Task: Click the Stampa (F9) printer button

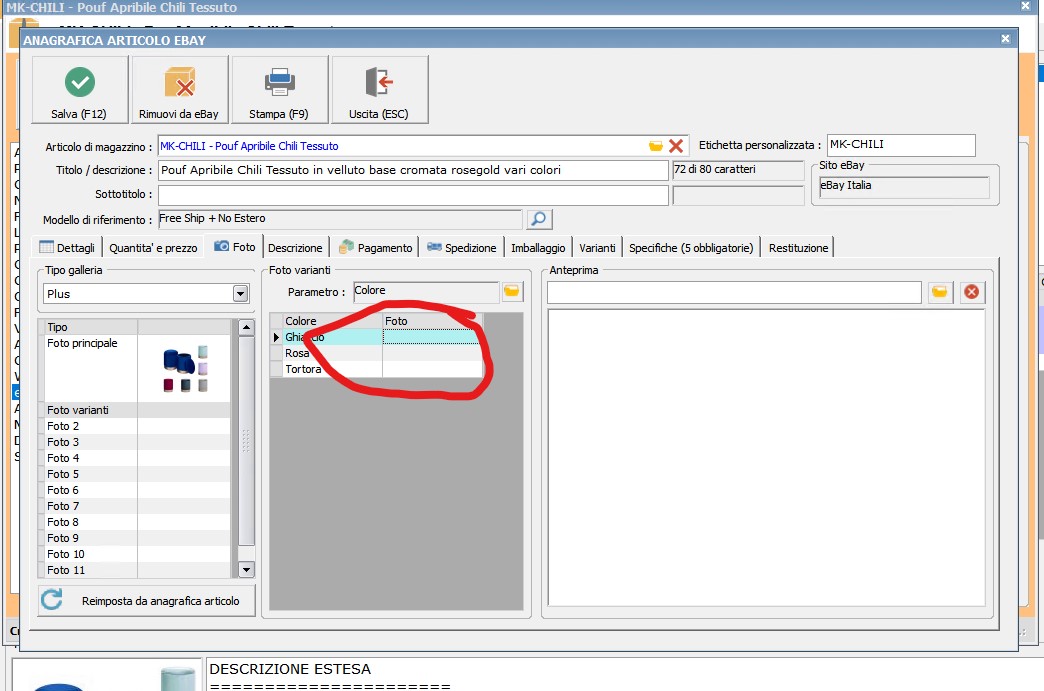Action: (x=280, y=90)
